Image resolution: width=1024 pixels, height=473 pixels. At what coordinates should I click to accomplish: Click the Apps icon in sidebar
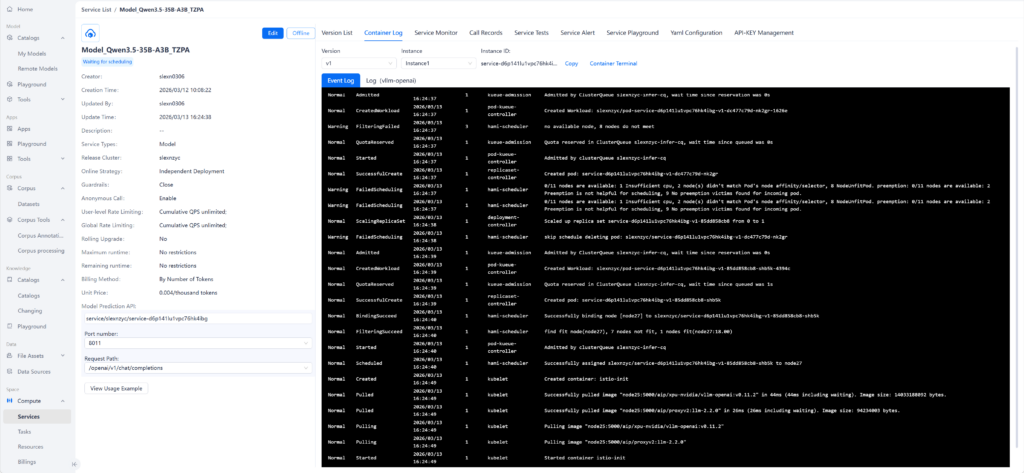pyautogui.click(x=9, y=129)
